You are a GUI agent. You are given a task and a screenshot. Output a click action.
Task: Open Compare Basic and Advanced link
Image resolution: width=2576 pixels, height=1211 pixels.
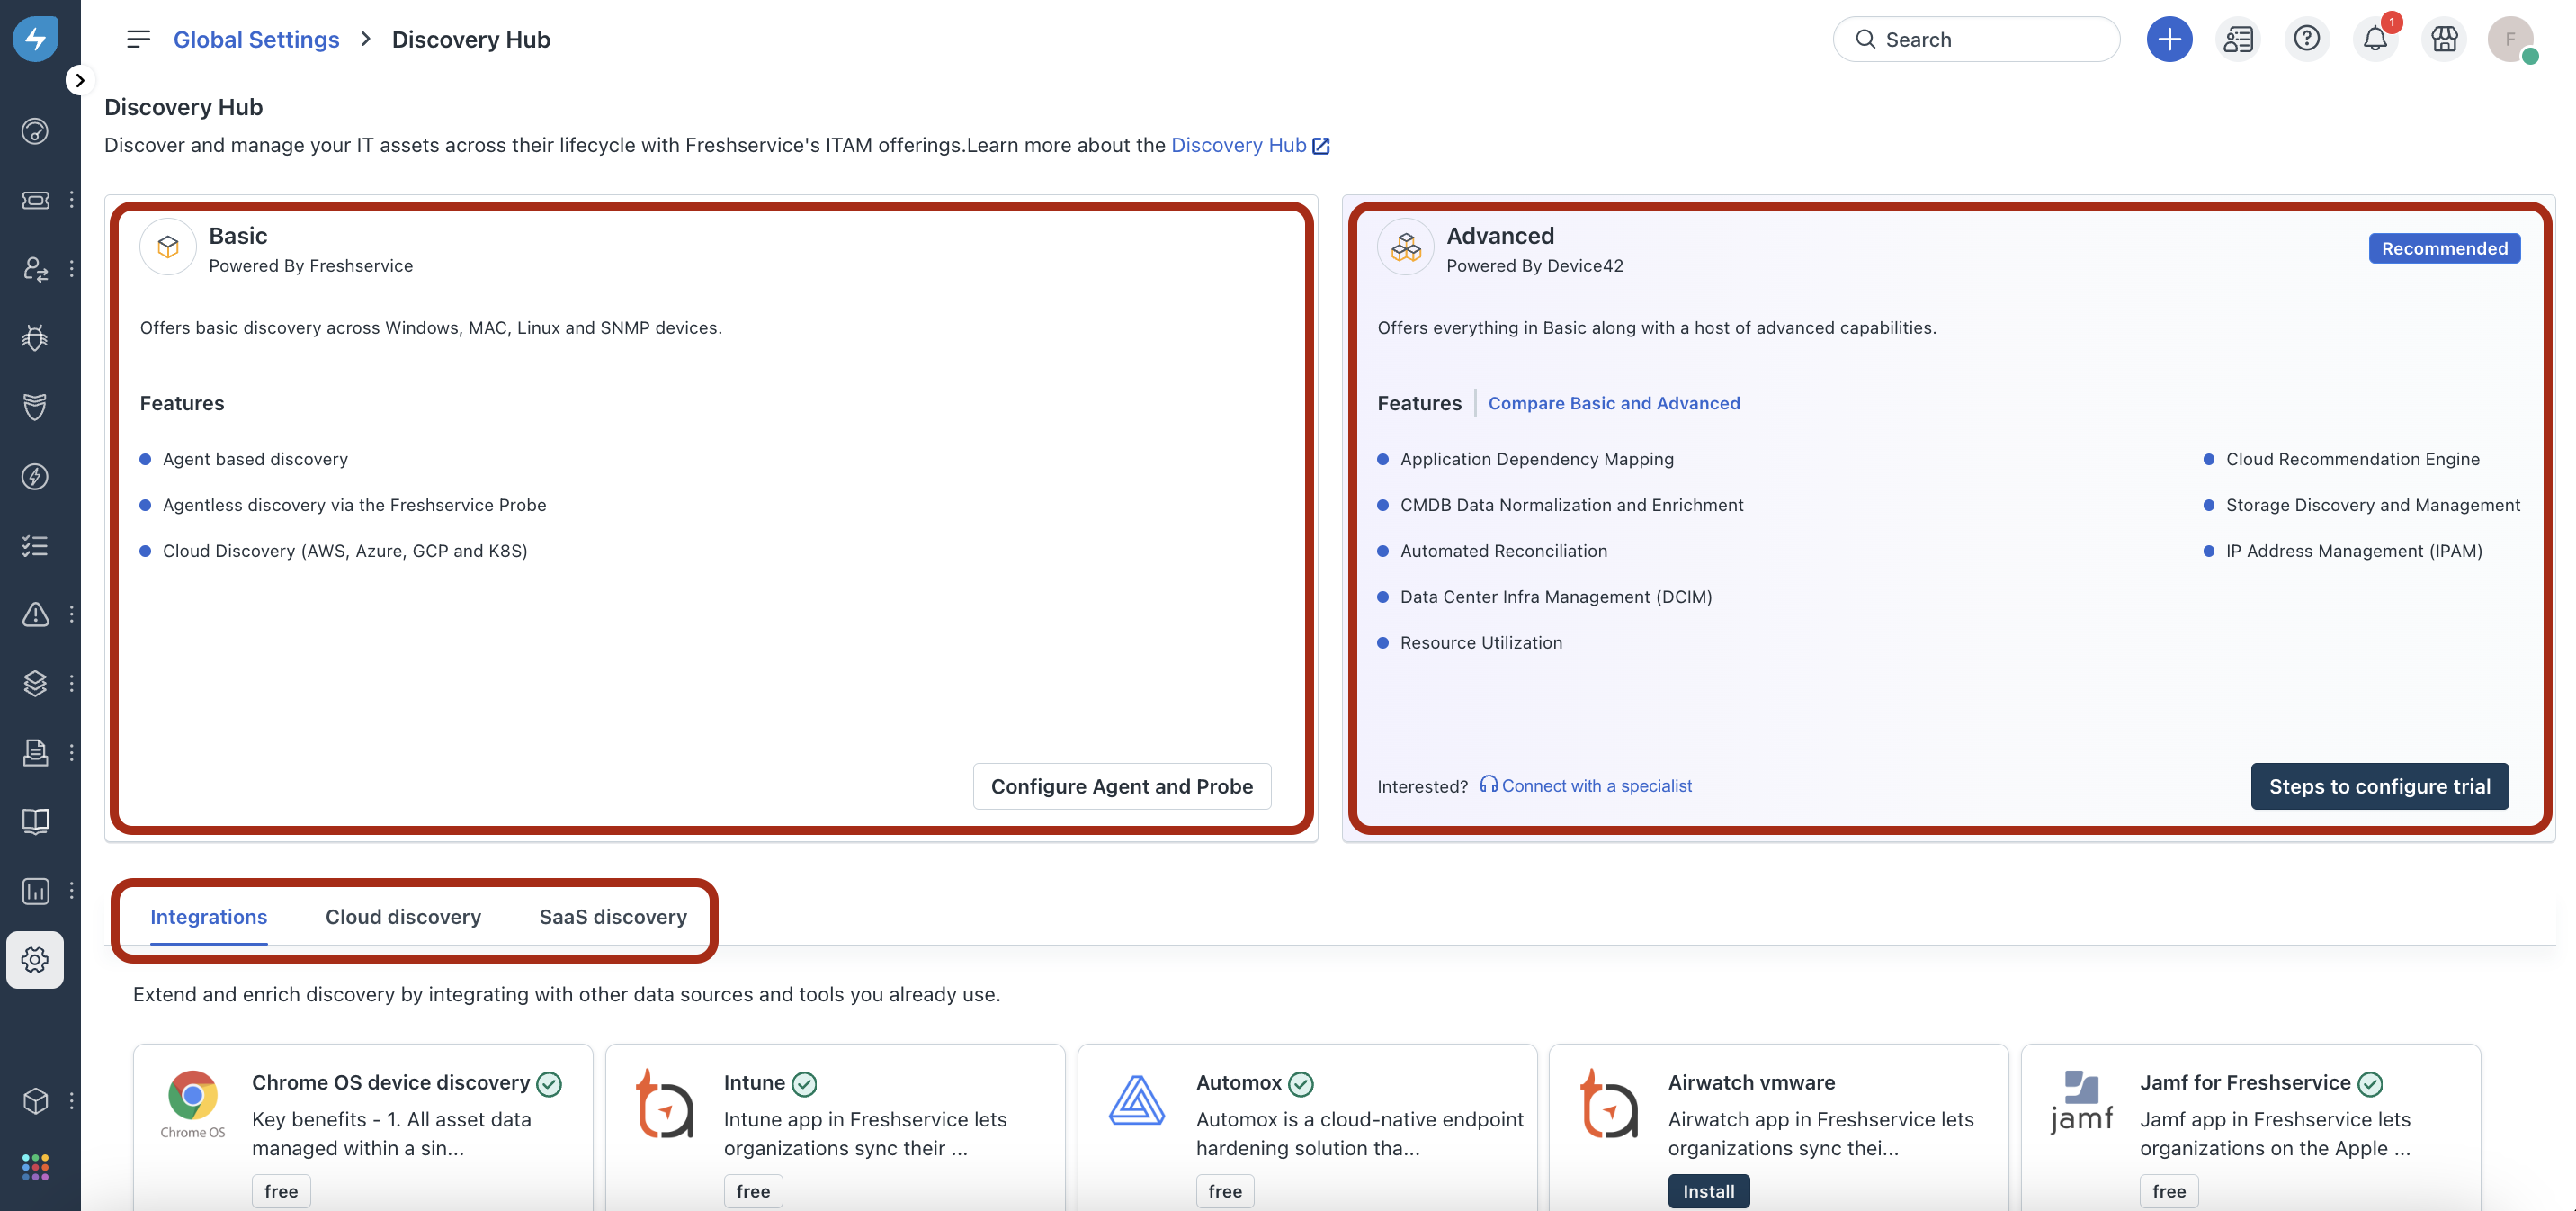1613,403
